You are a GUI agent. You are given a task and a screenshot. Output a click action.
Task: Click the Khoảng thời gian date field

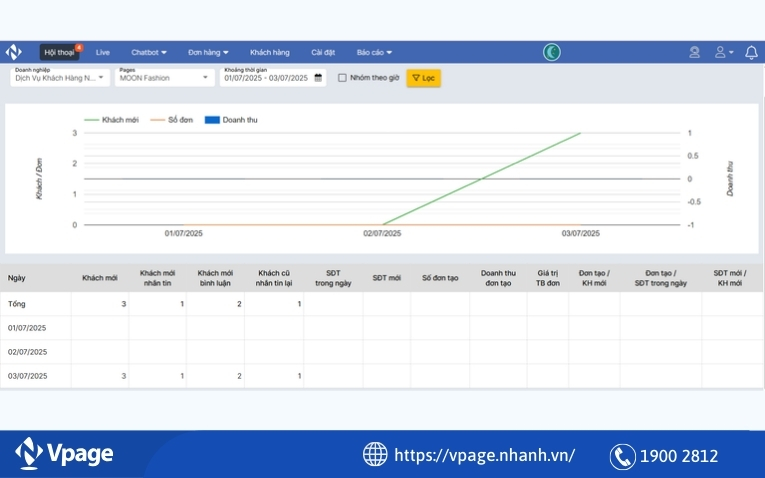266,78
